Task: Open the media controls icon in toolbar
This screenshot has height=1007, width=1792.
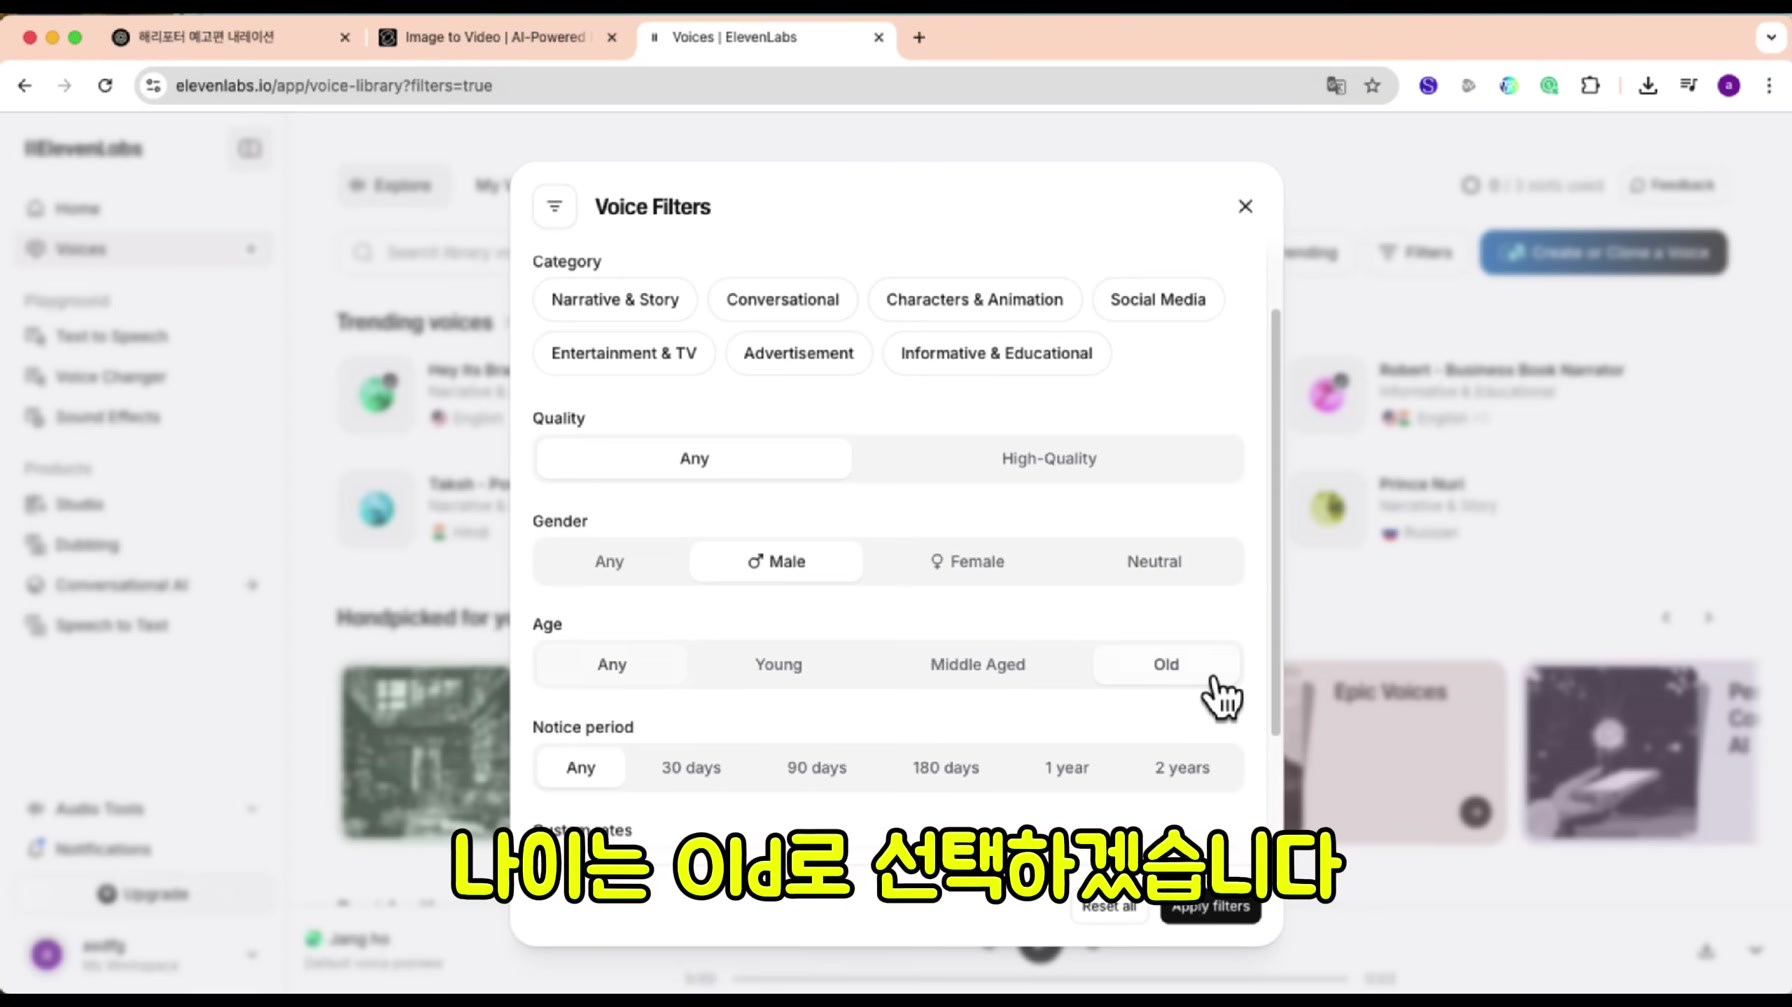Action: [x=1688, y=86]
